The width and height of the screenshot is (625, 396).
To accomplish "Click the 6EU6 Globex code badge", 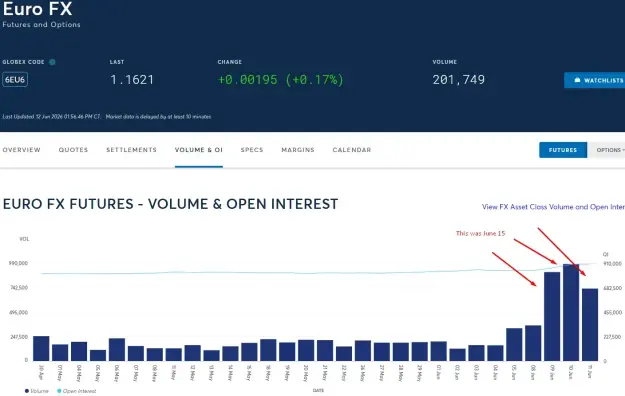I will tap(15, 79).
